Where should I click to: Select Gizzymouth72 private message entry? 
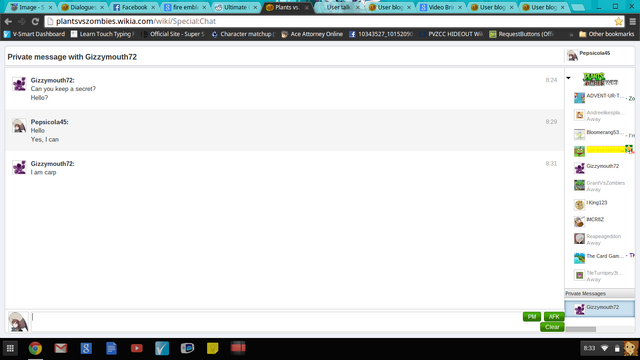(600, 309)
